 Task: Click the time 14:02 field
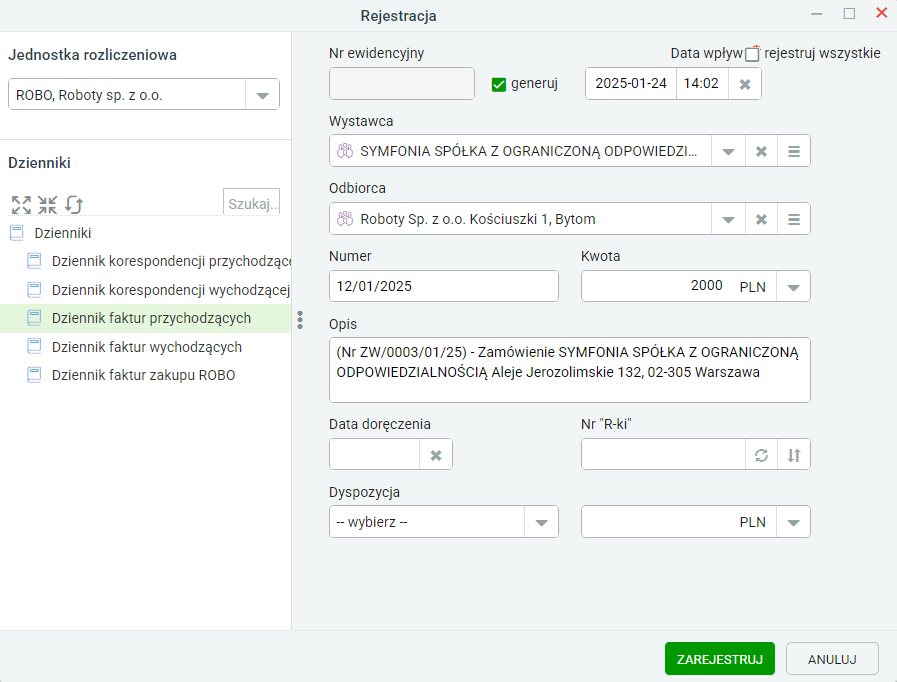[x=702, y=84]
